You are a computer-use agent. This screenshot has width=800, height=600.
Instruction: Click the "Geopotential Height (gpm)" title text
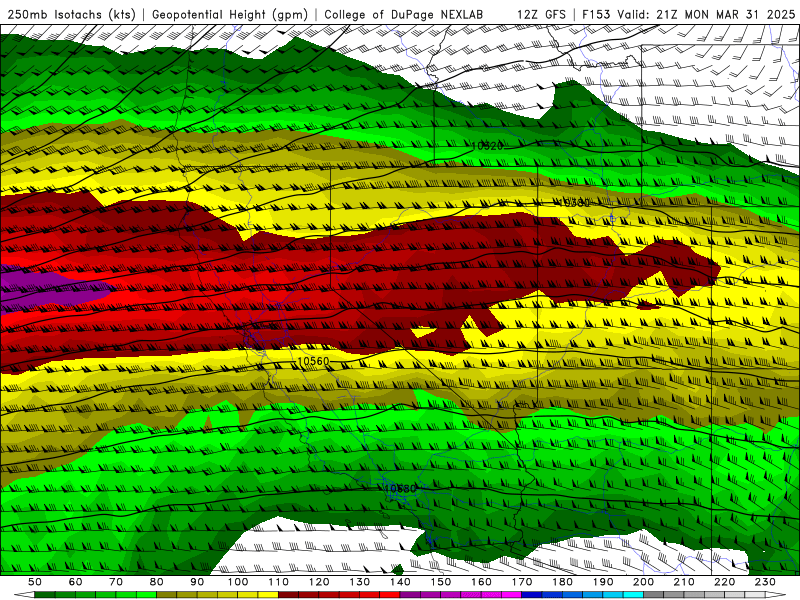click(x=230, y=14)
